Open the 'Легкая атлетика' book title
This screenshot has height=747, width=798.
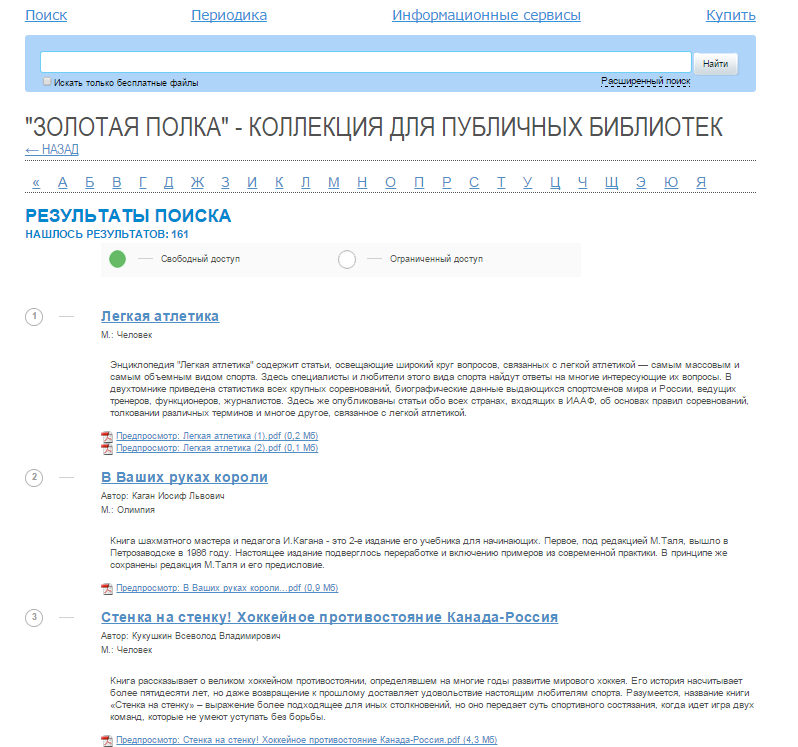160,316
